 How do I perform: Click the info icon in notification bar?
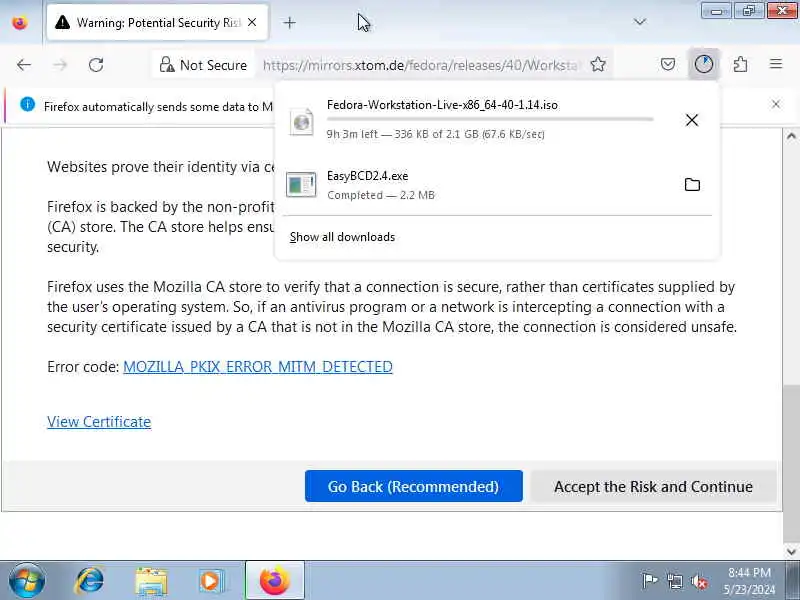click(x=28, y=105)
